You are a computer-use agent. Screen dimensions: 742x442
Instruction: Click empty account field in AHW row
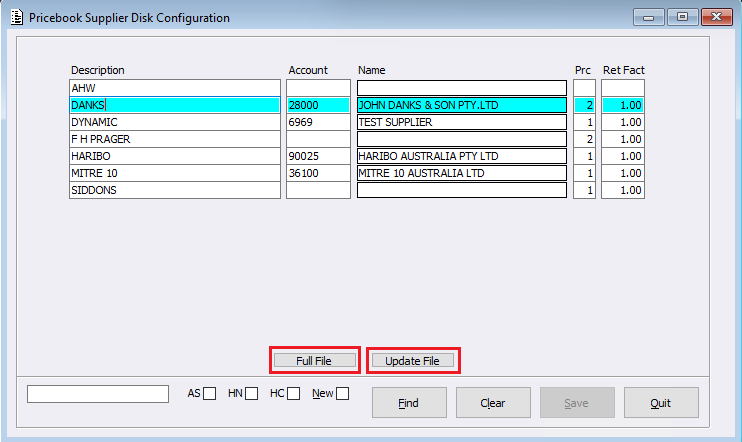pos(318,88)
